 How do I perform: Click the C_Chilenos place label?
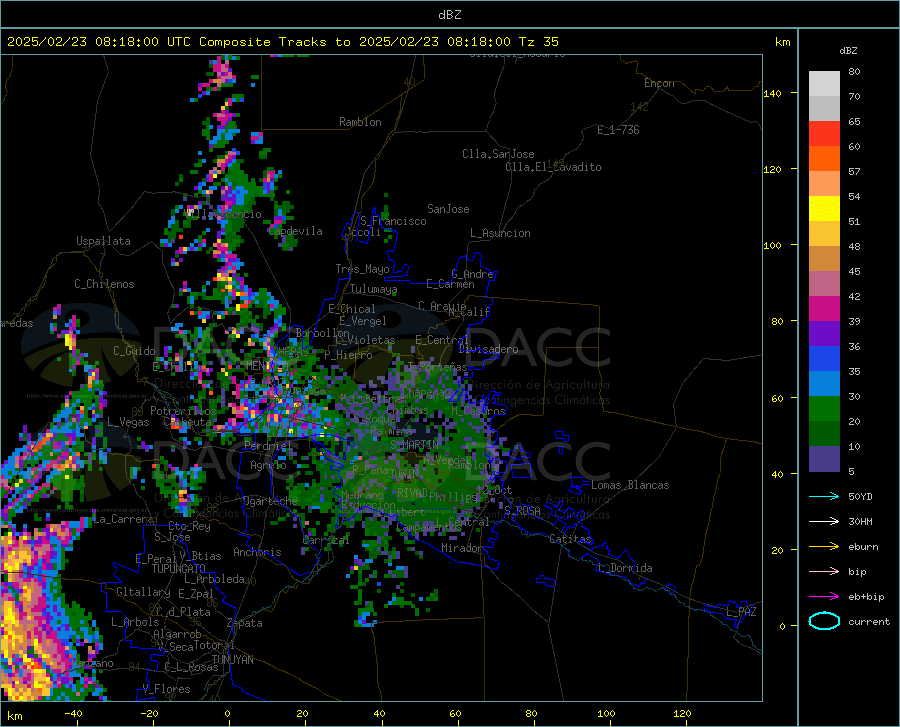point(104,284)
